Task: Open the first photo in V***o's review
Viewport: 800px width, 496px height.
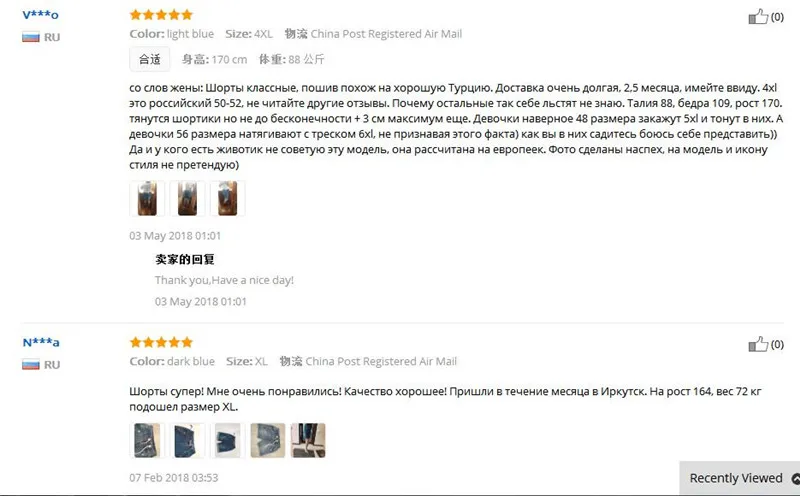Action: point(147,199)
